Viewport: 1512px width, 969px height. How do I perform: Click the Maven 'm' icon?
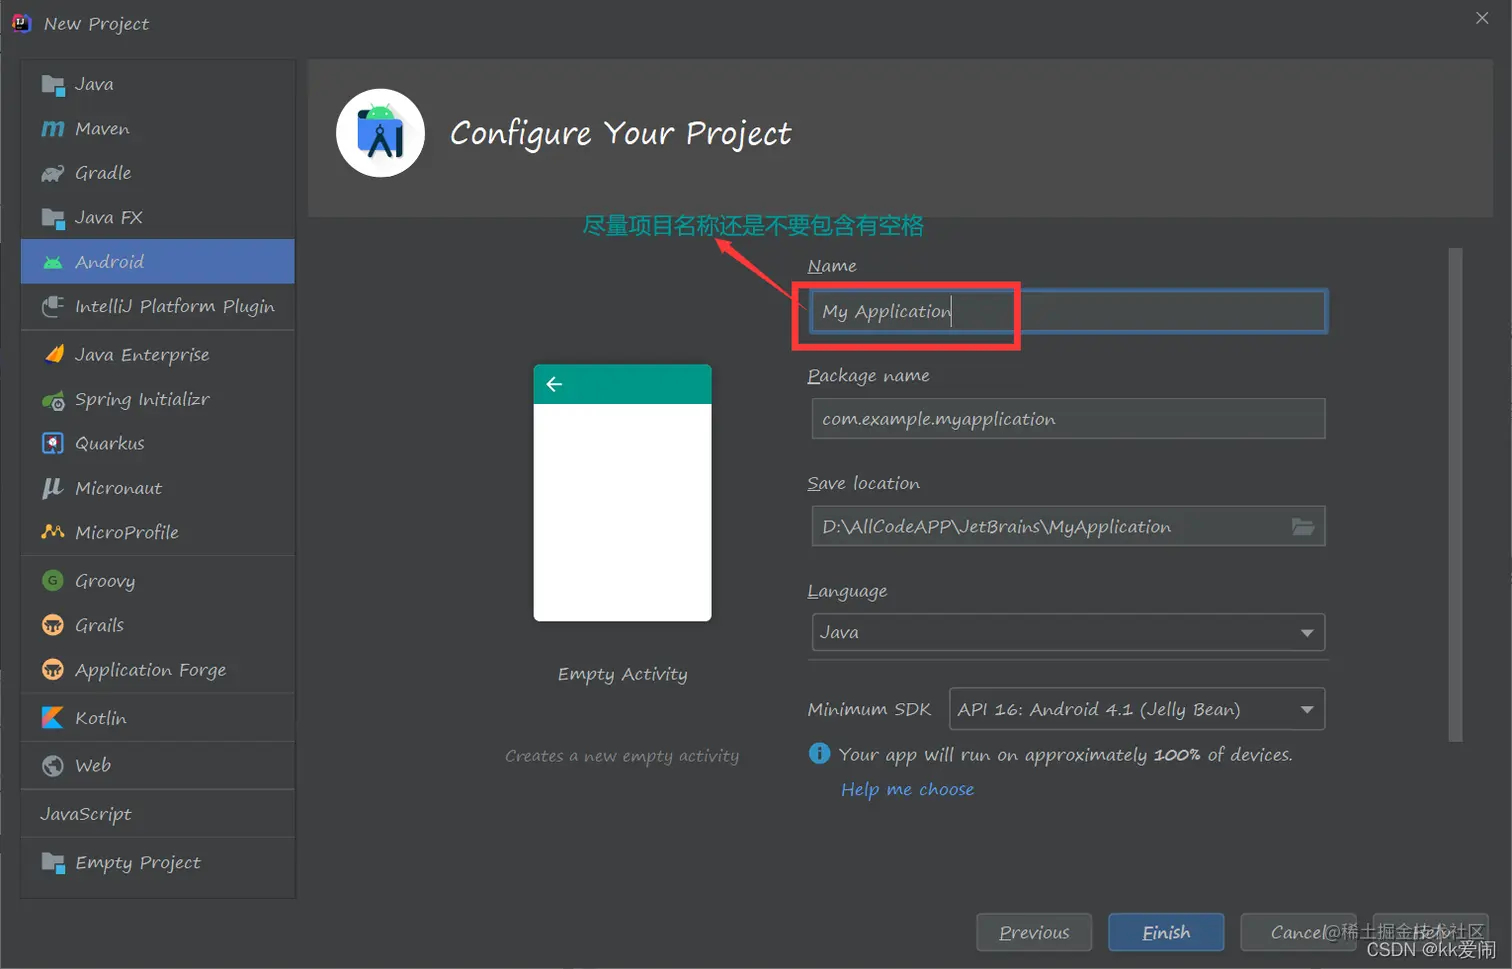(x=53, y=129)
